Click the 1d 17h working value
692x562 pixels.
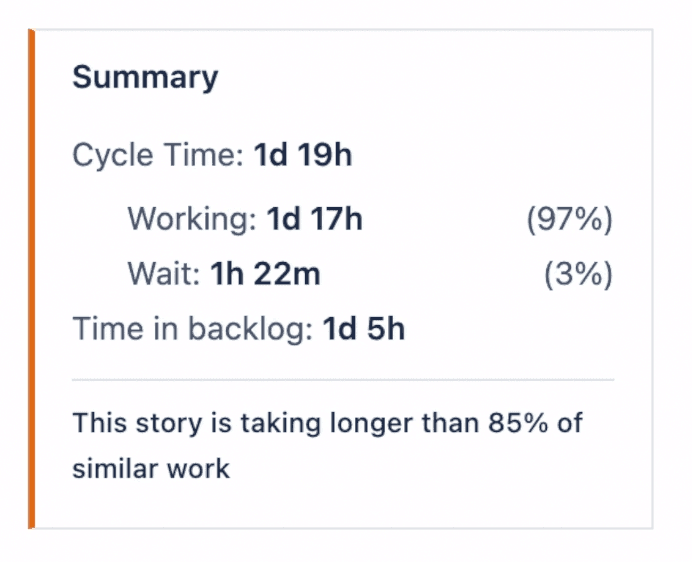pos(314,219)
